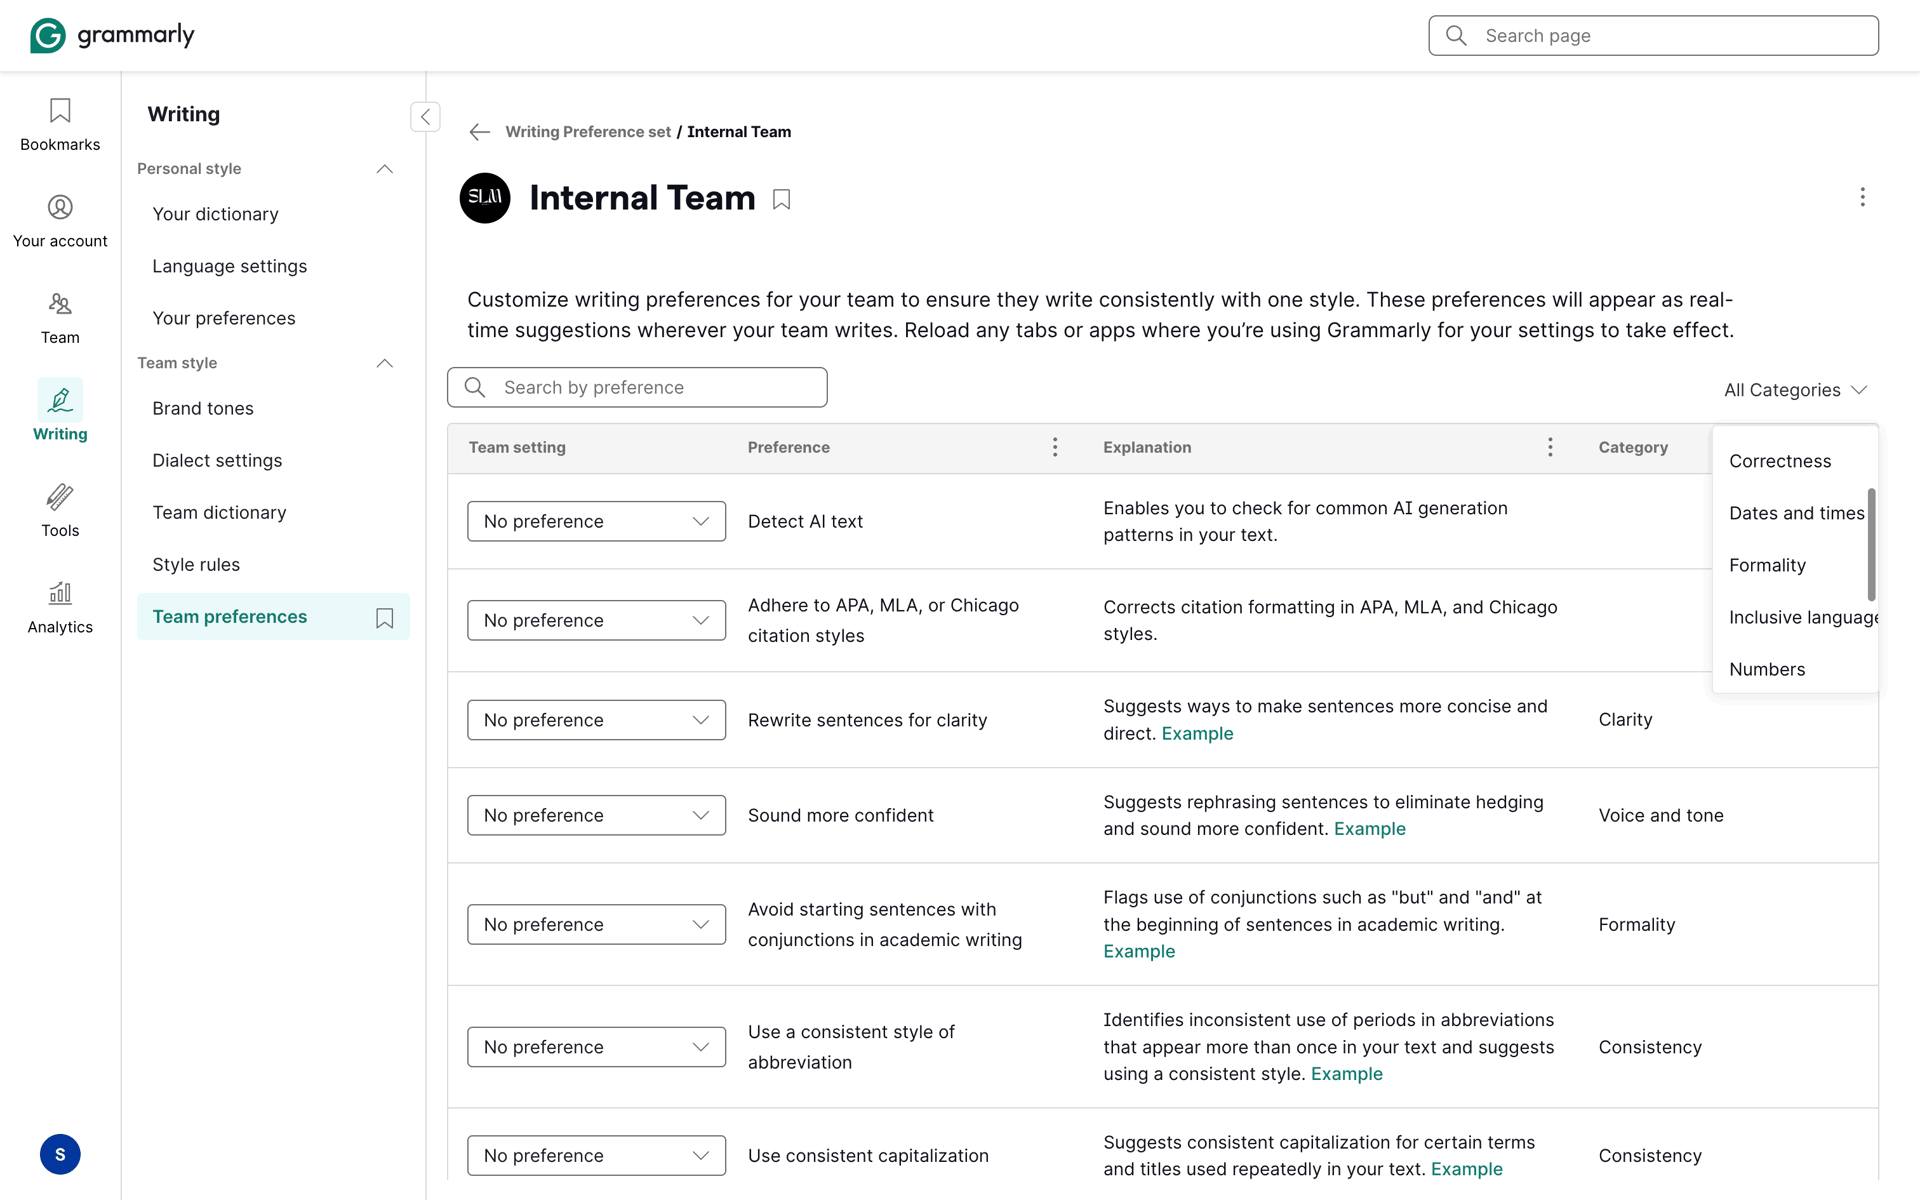Open Dialect settings
This screenshot has height=1200, width=1920.
point(217,460)
